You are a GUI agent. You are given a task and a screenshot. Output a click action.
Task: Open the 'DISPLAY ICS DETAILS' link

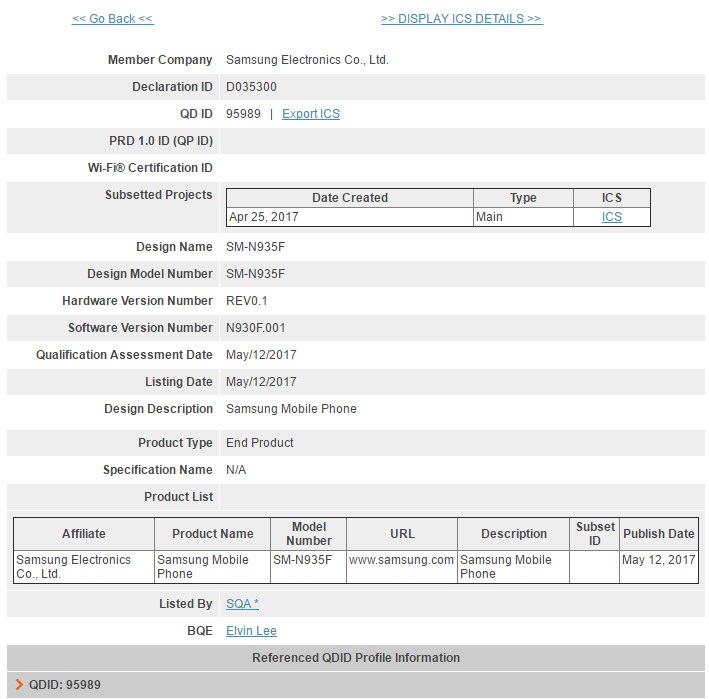tap(462, 19)
